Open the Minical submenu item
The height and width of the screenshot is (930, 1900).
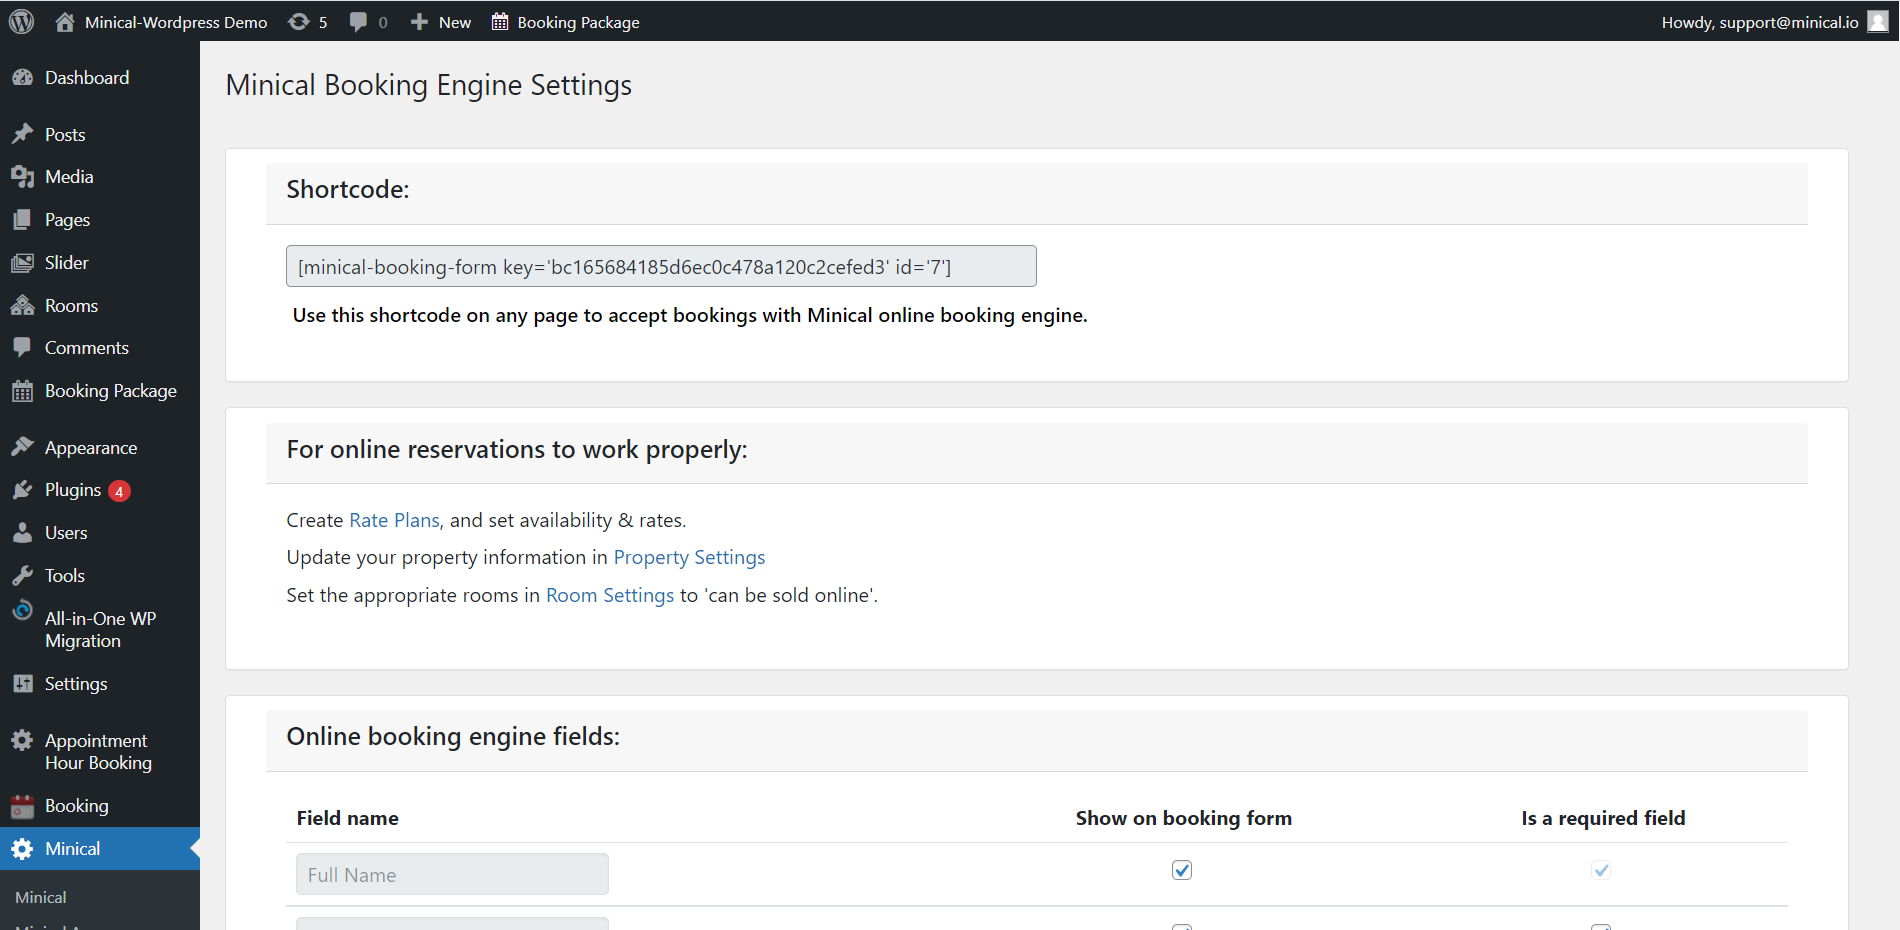click(x=41, y=898)
